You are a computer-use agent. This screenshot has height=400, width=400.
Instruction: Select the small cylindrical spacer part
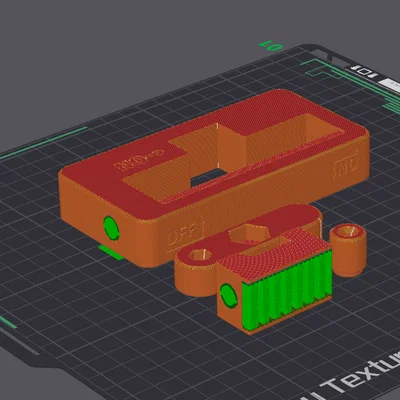coord(348,250)
